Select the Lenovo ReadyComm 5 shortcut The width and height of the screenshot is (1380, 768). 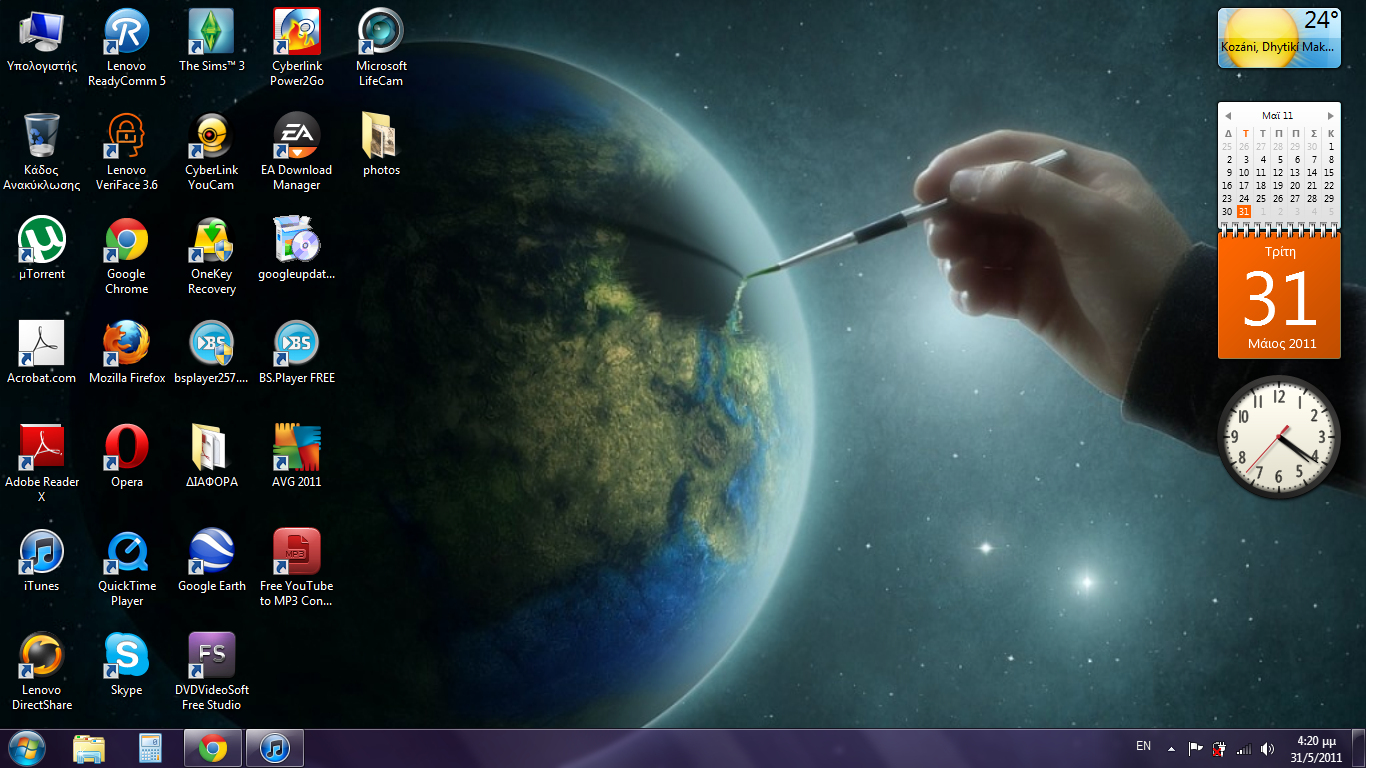[x=127, y=48]
